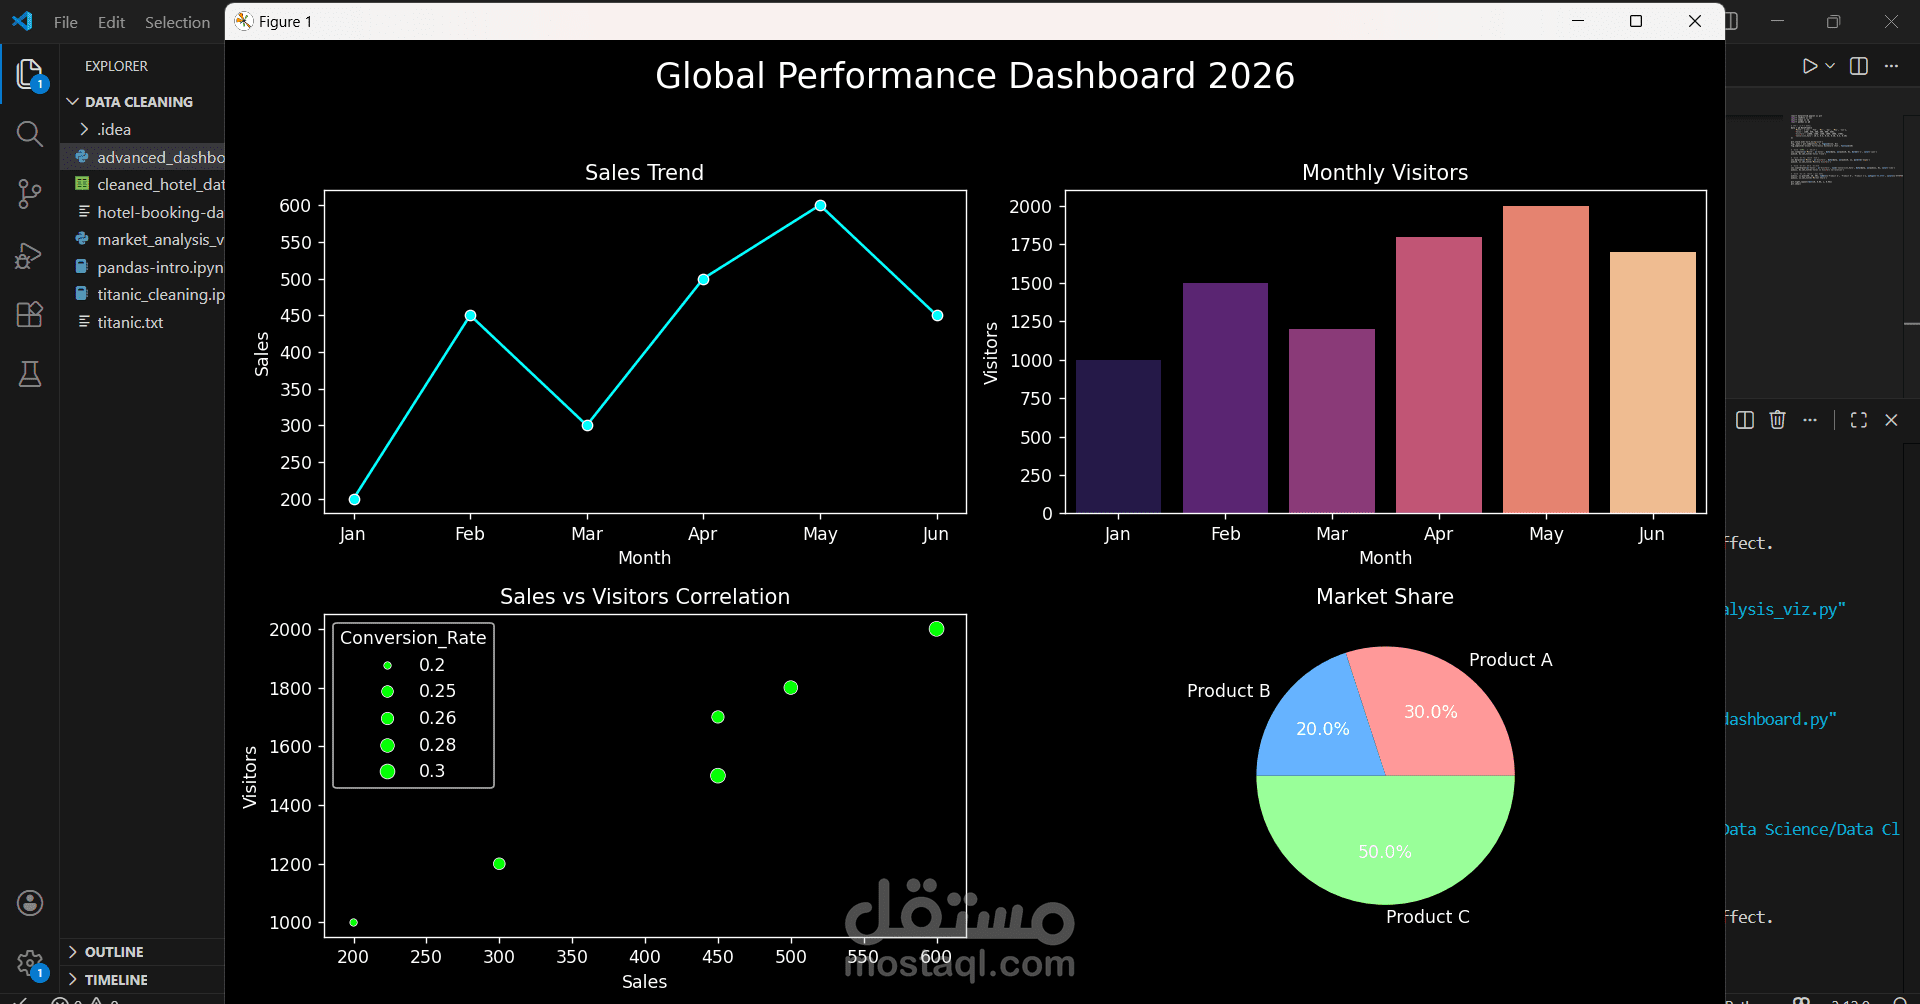This screenshot has height=1004, width=1920.
Task: Open the market_analysis_v Python file
Action: coord(143,239)
